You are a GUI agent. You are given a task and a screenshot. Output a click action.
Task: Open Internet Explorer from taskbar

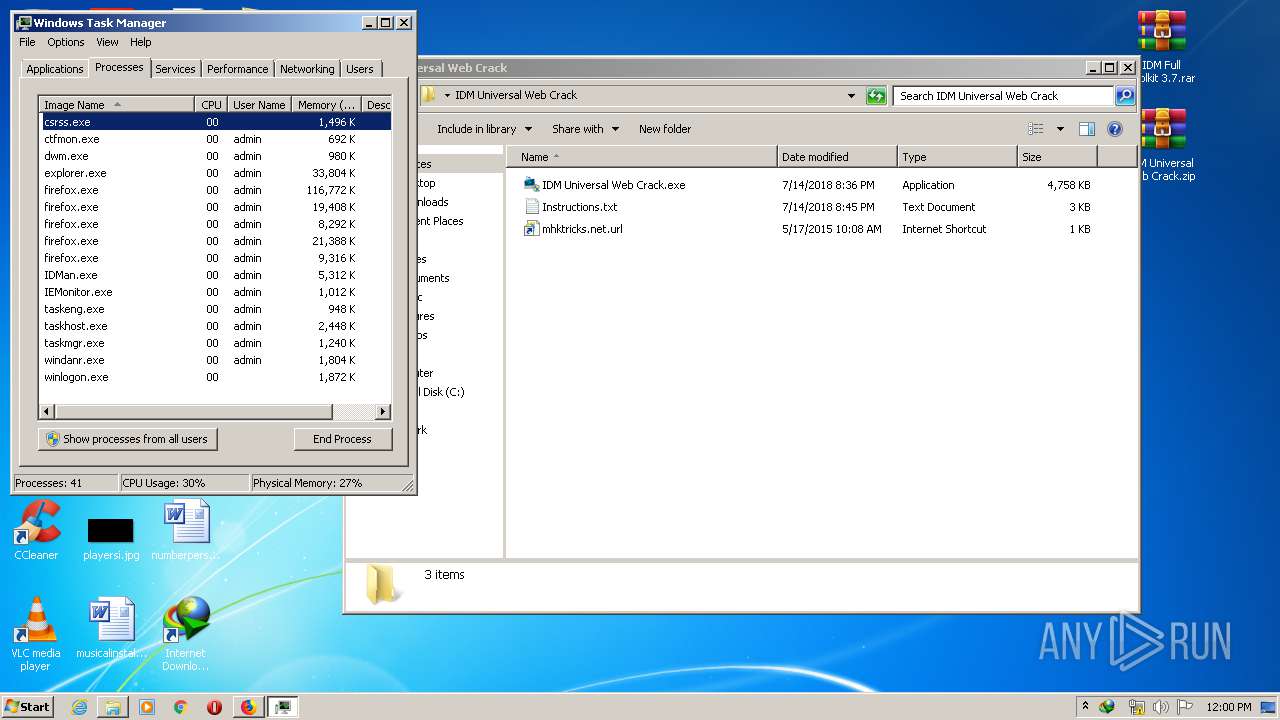pyautogui.click(x=79, y=707)
